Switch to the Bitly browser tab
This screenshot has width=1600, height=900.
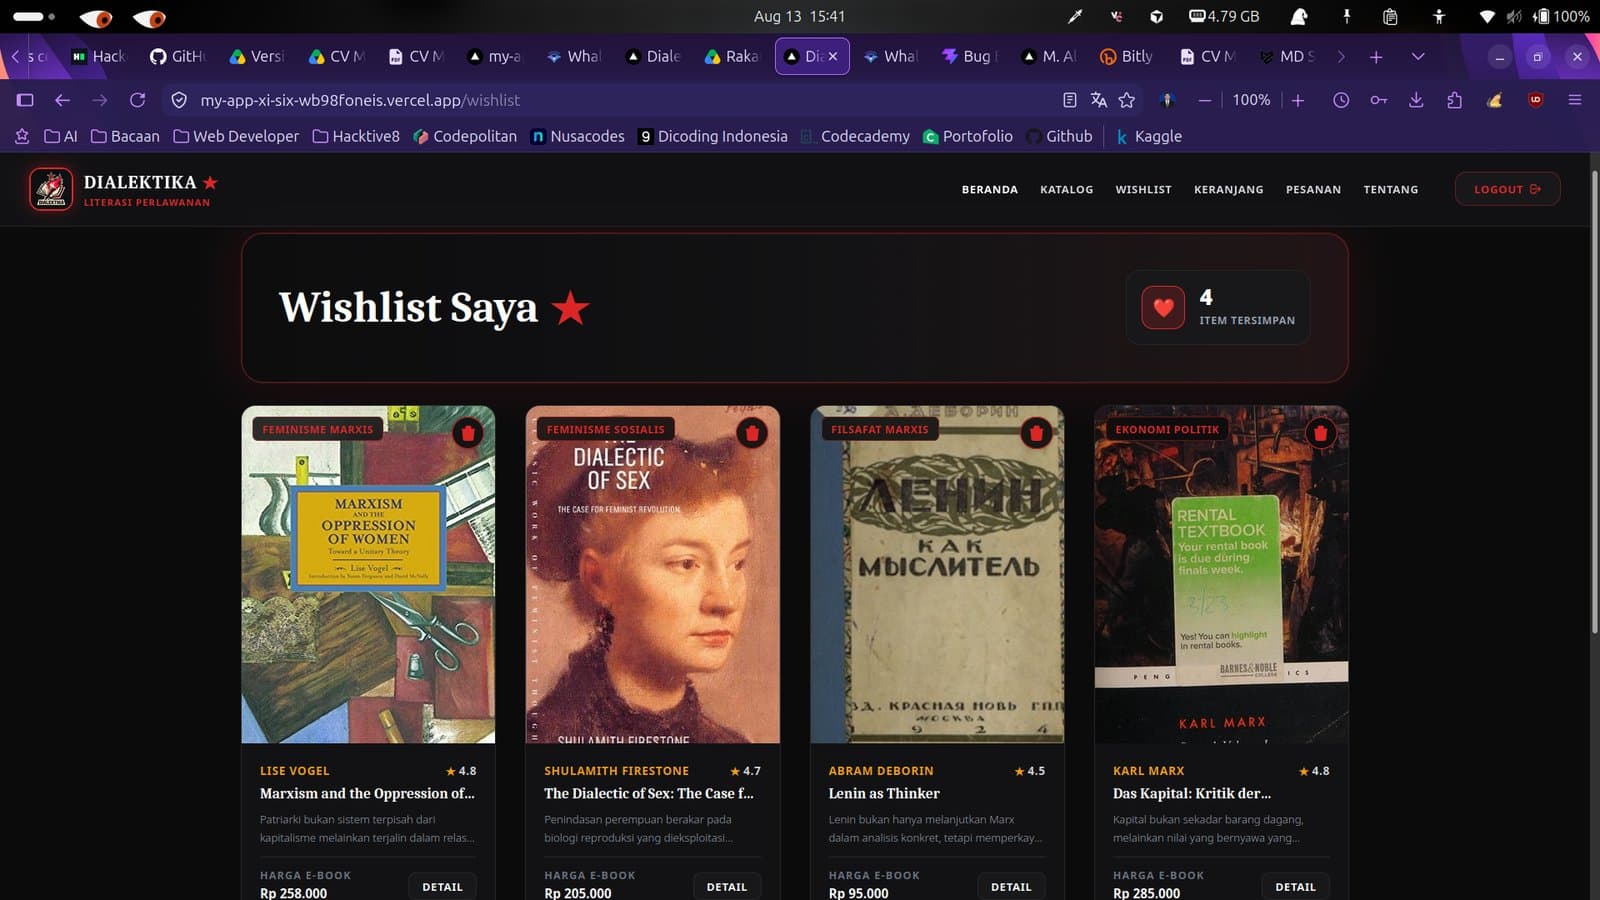tap(1127, 57)
